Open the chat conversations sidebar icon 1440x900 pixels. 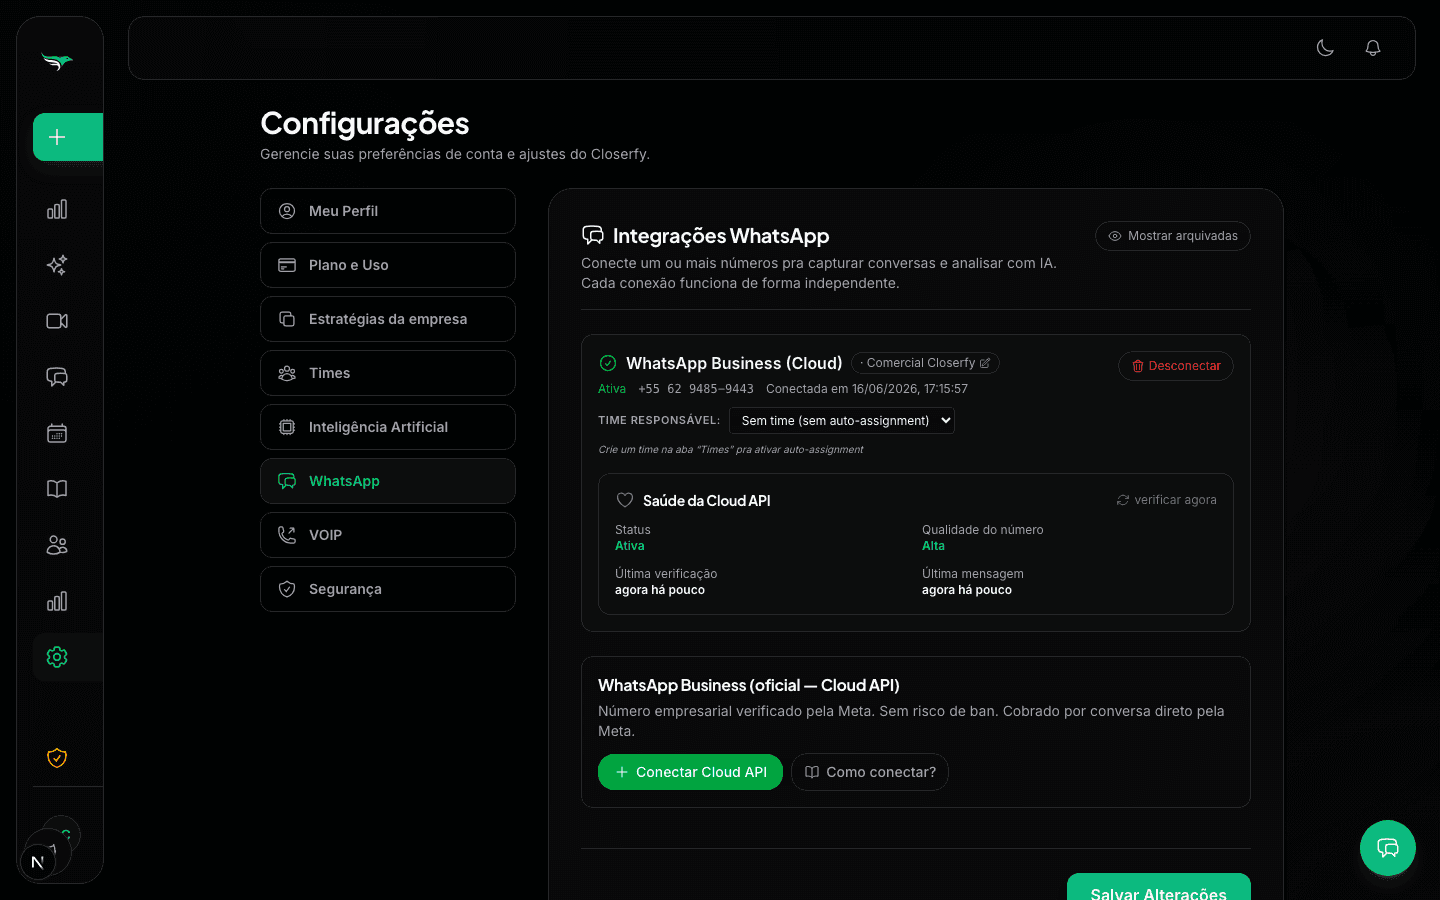[57, 377]
